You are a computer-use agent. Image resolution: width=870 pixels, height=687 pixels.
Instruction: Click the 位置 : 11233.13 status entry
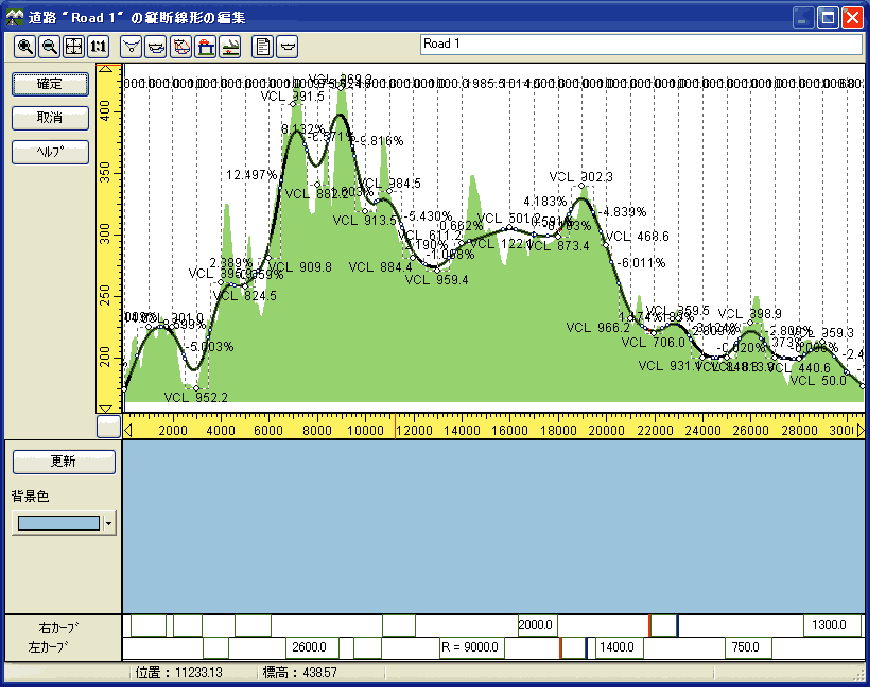pos(179,673)
